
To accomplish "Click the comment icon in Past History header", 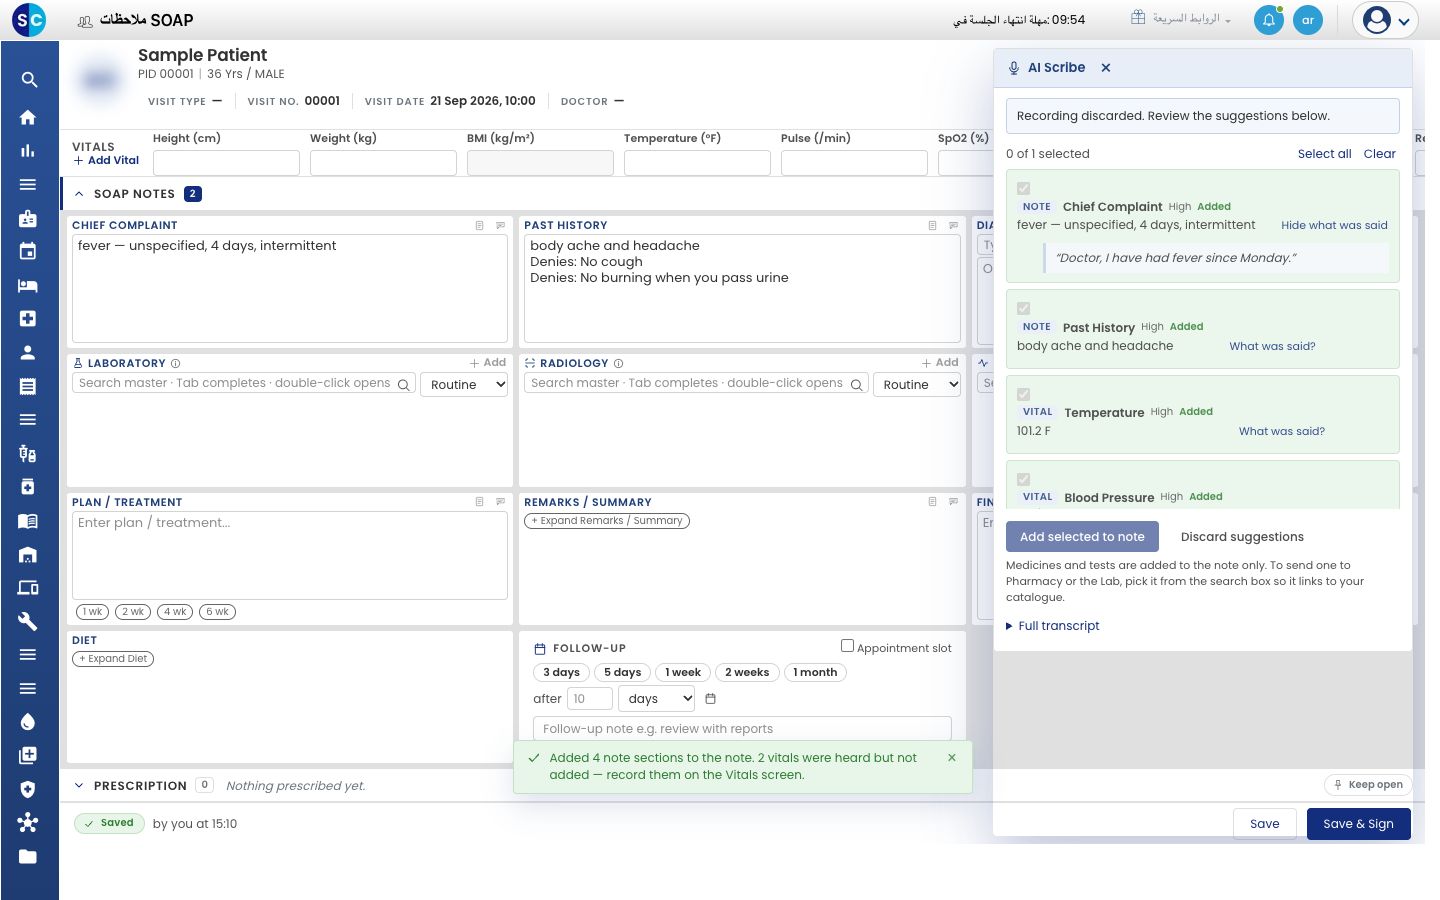I will click(953, 226).
